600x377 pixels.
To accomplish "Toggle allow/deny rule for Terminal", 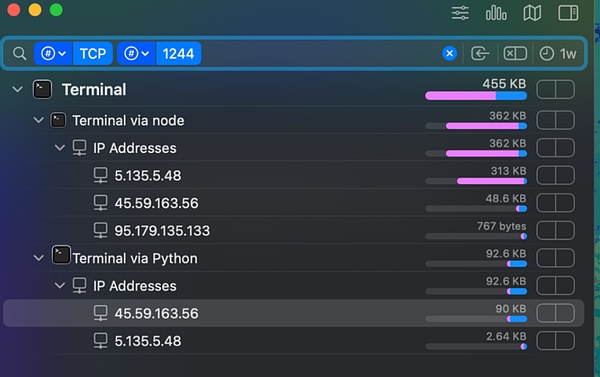I will [x=555, y=90].
